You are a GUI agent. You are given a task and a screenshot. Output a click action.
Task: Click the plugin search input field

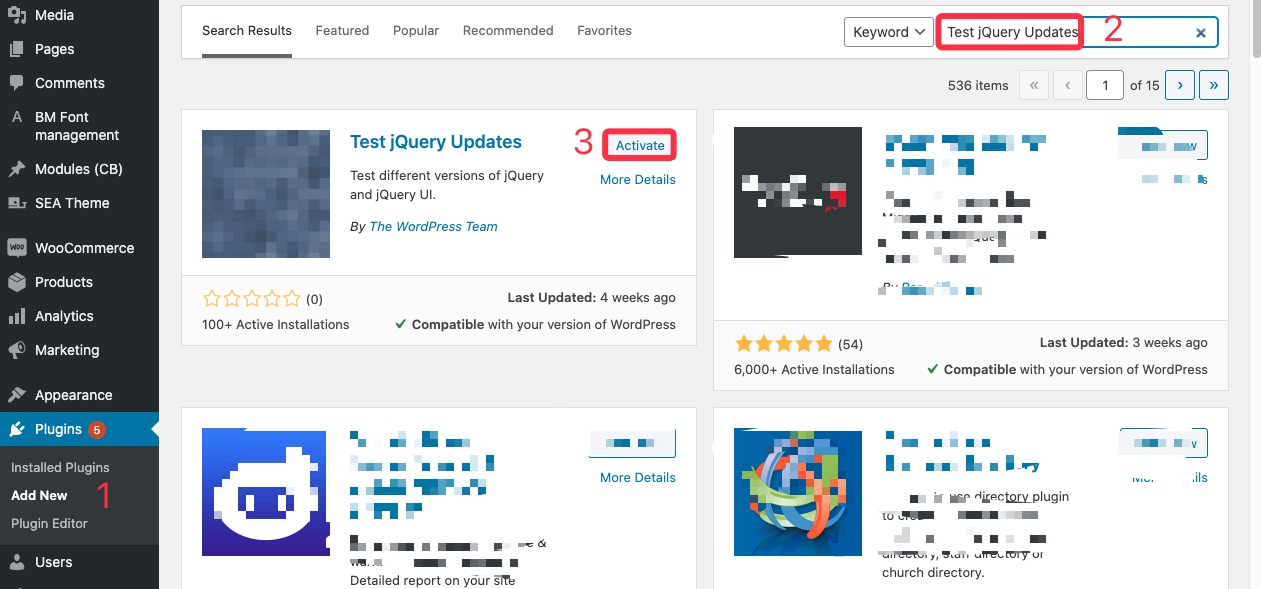click(1077, 32)
